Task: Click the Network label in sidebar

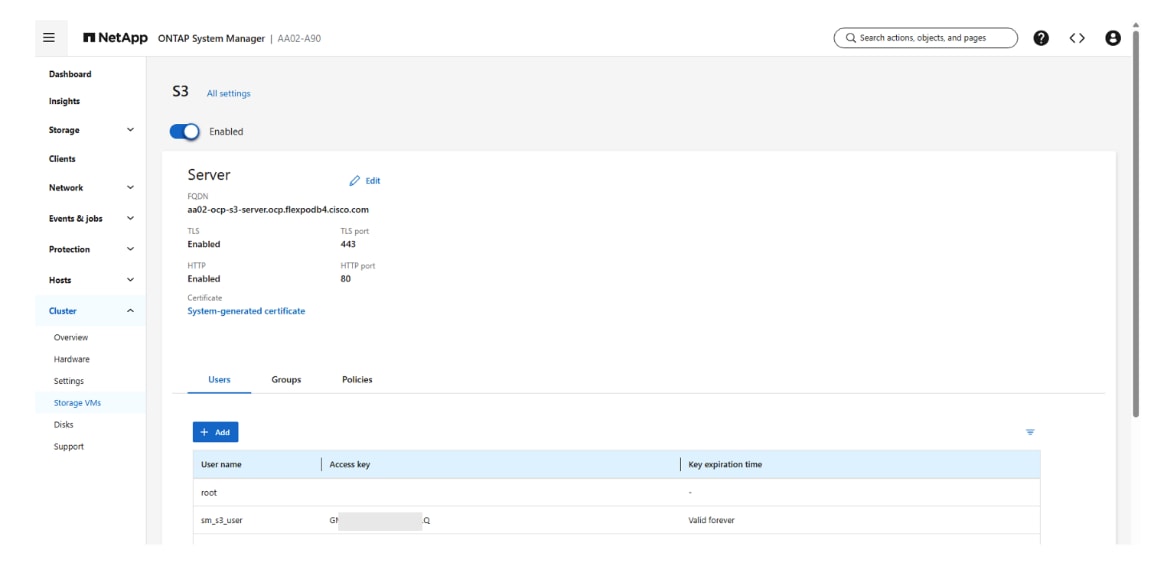Action: pyautogui.click(x=66, y=188)
